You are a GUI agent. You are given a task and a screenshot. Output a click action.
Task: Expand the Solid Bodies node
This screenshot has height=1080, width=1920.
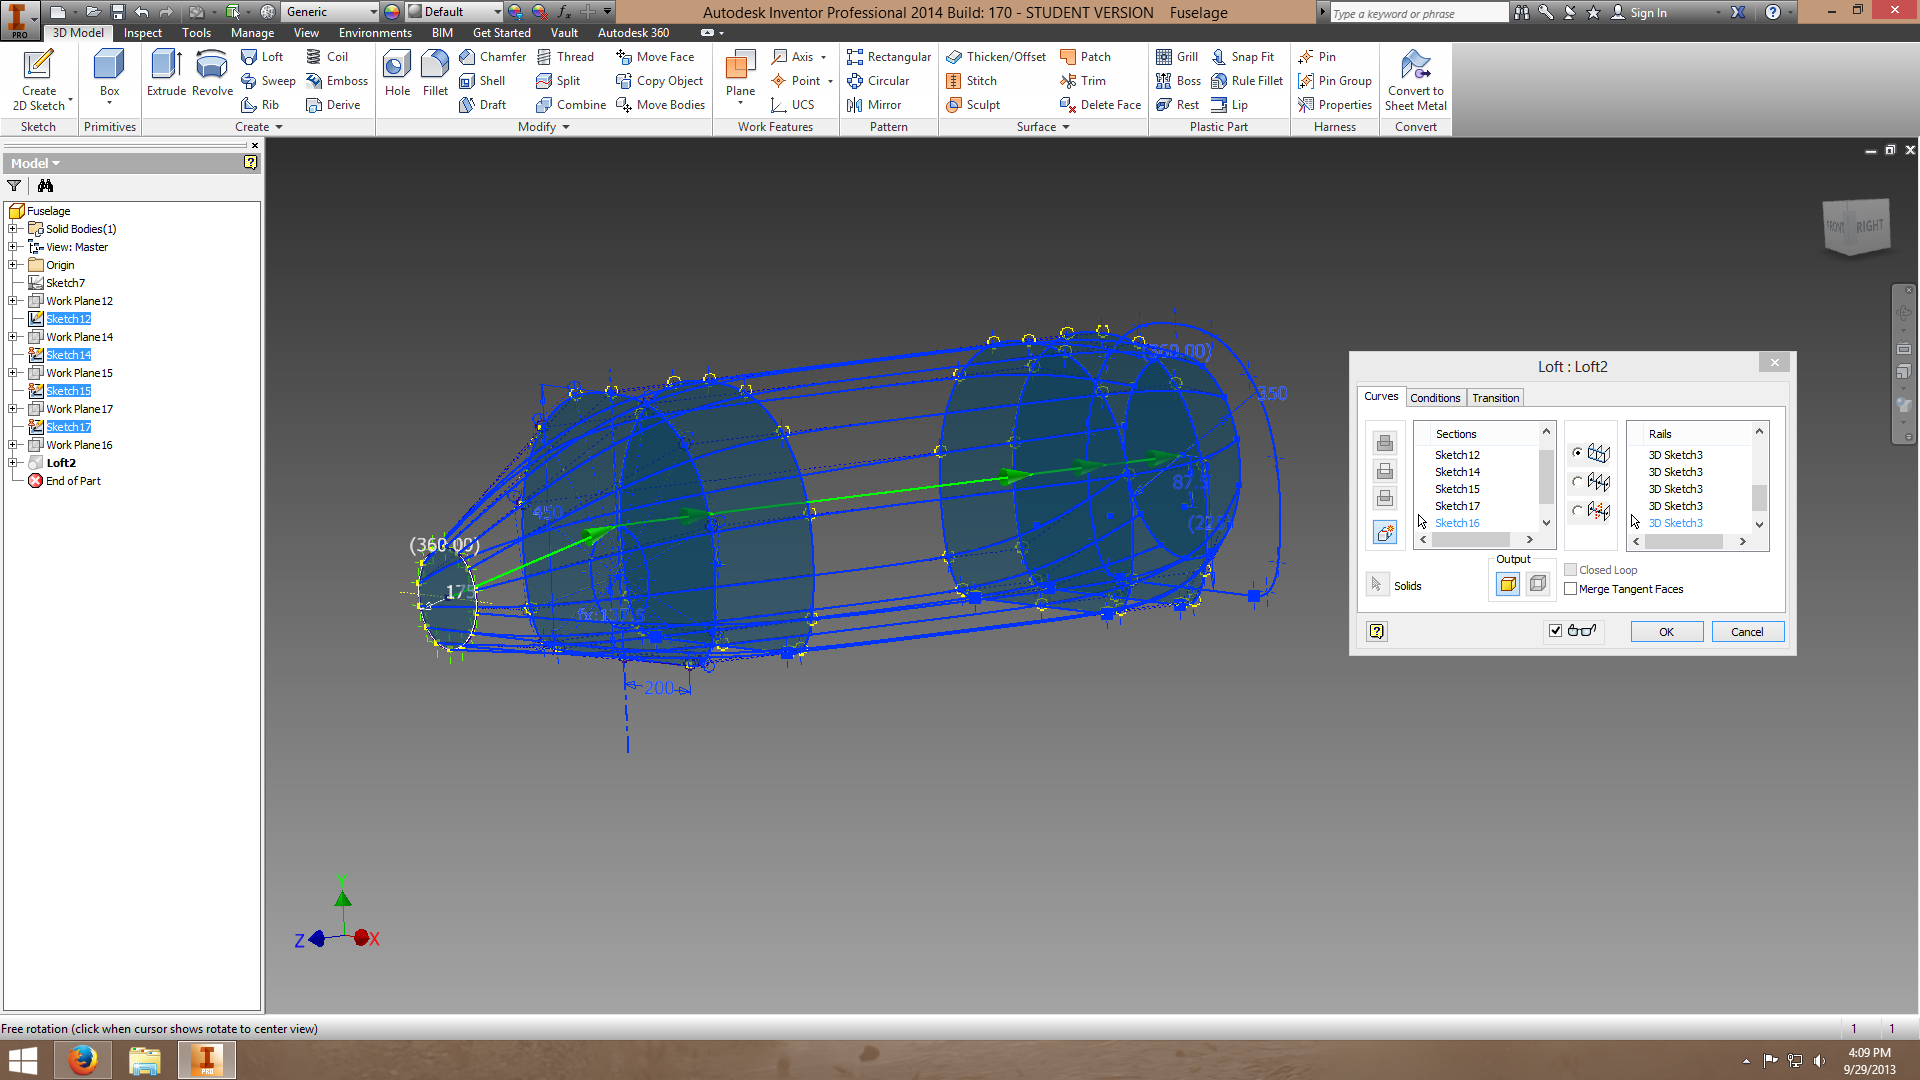[13, 228]
